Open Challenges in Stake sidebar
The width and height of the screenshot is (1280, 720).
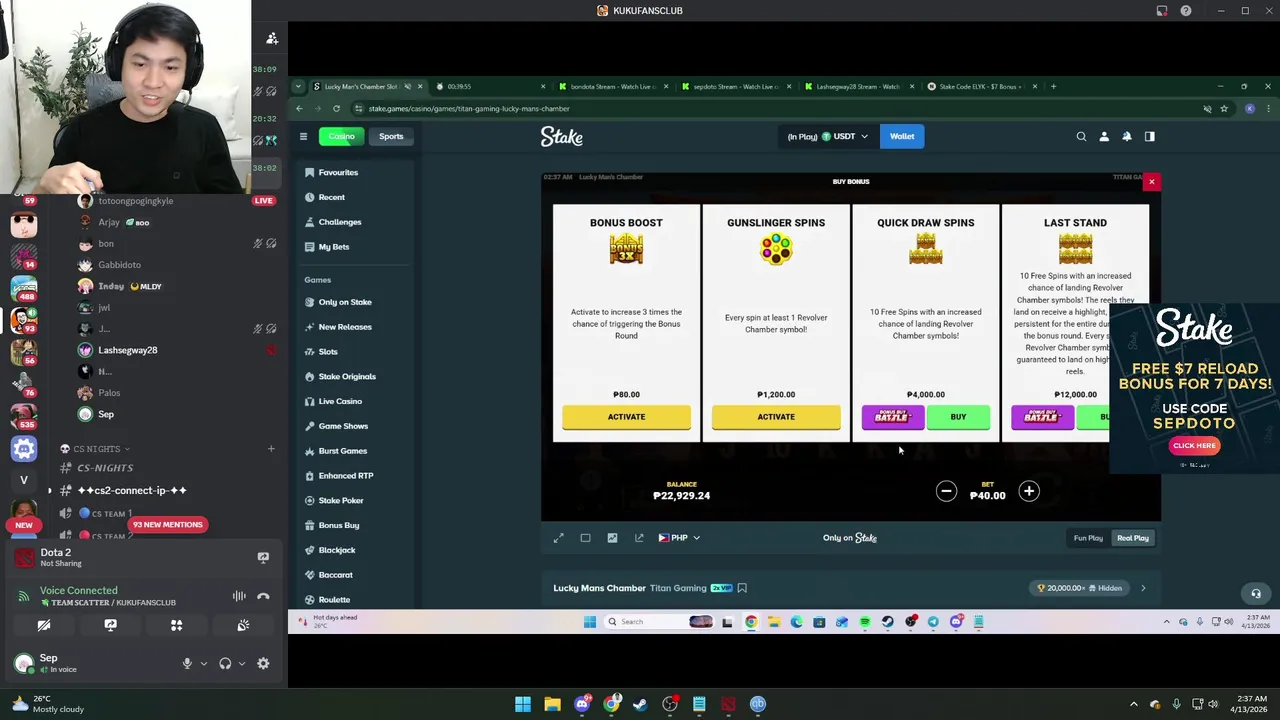[340, 222]
